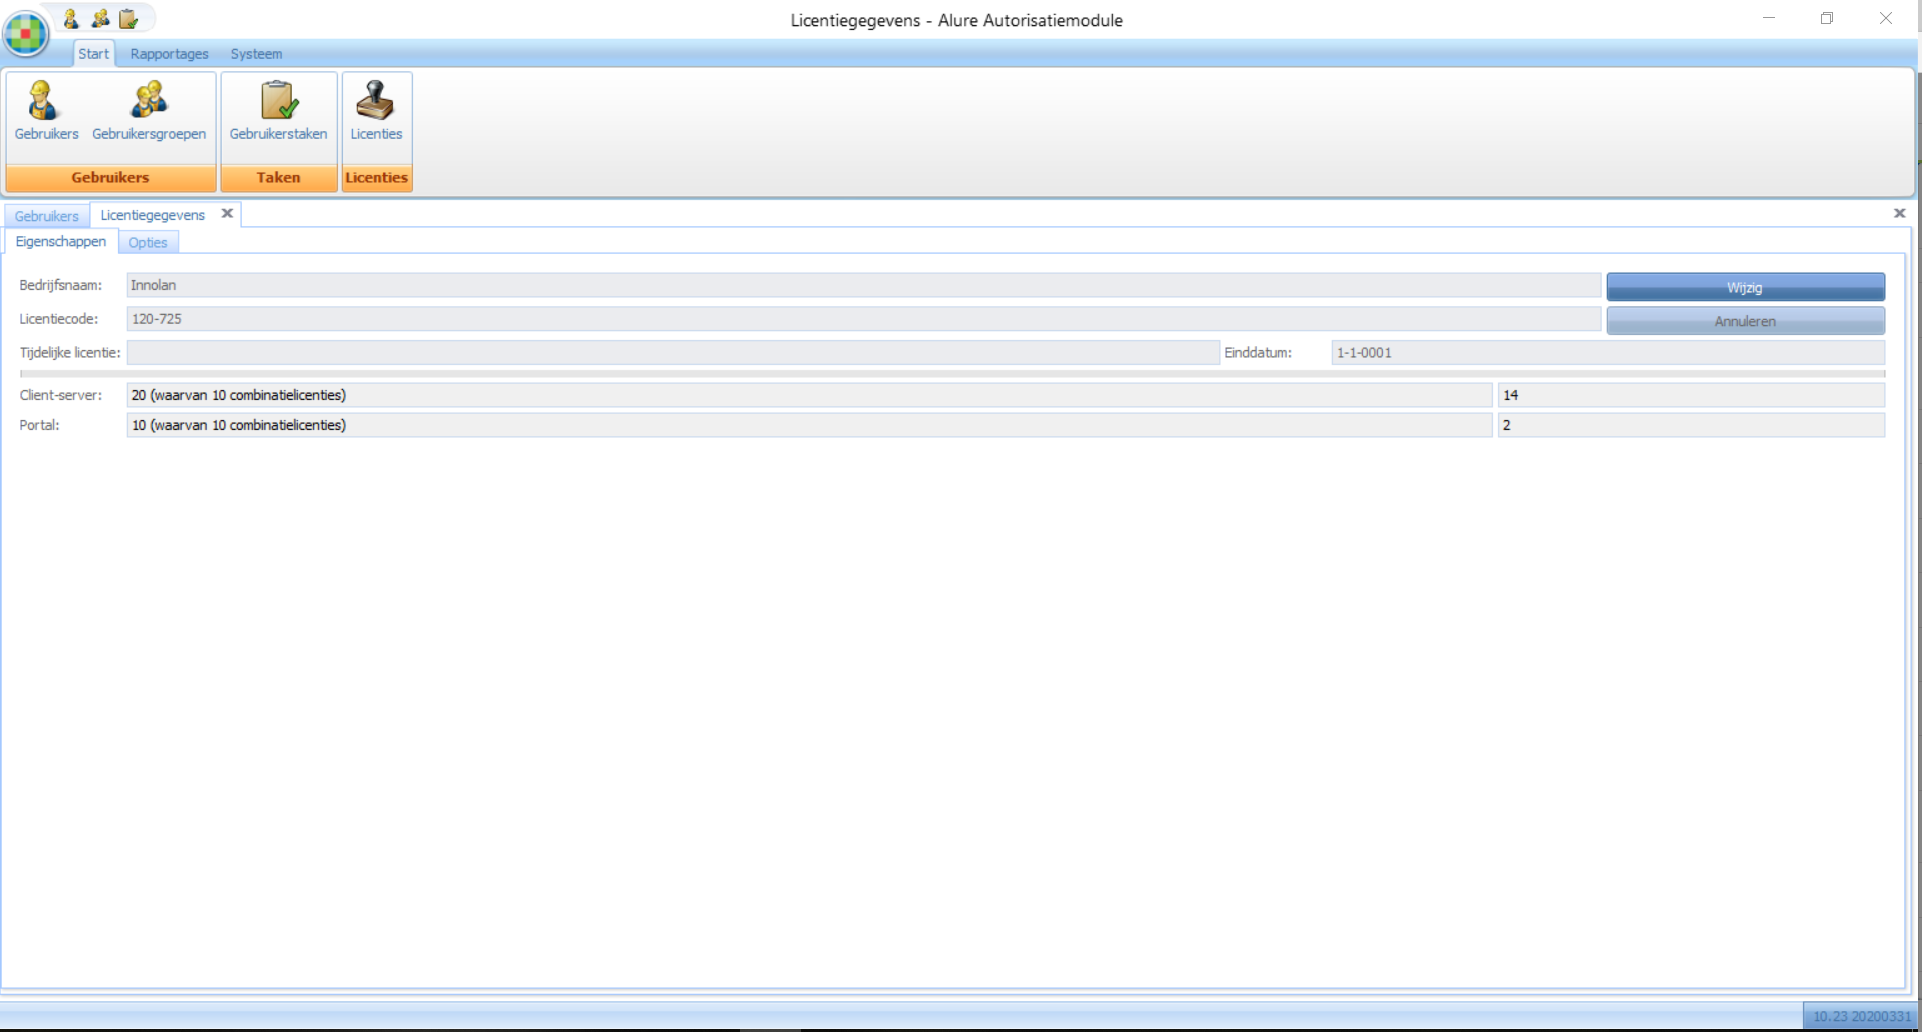This screenshot has height=1032, width=1922.
Task: Select the Start ribbon tab
Action: pos(94,54)
